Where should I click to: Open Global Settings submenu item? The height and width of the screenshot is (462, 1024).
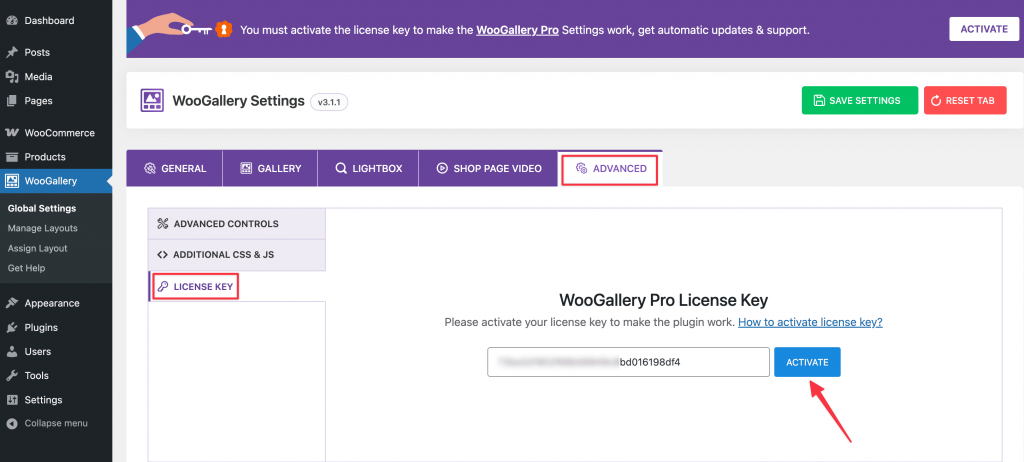[x=42, y=208]
